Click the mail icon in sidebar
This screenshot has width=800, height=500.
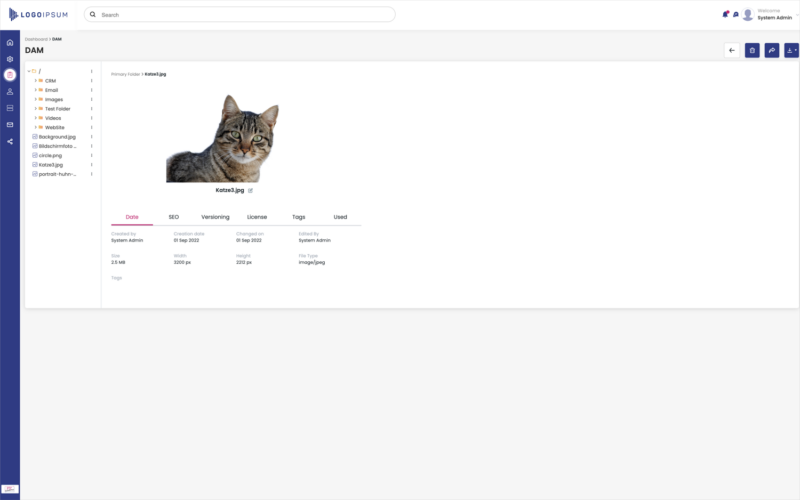[x=10, y=124]
